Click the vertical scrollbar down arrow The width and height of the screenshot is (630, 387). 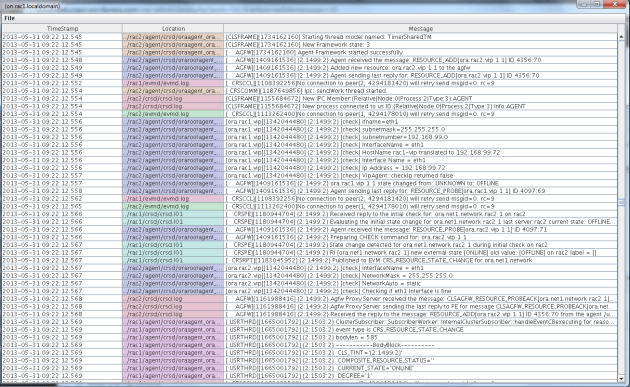click(621, 379)
